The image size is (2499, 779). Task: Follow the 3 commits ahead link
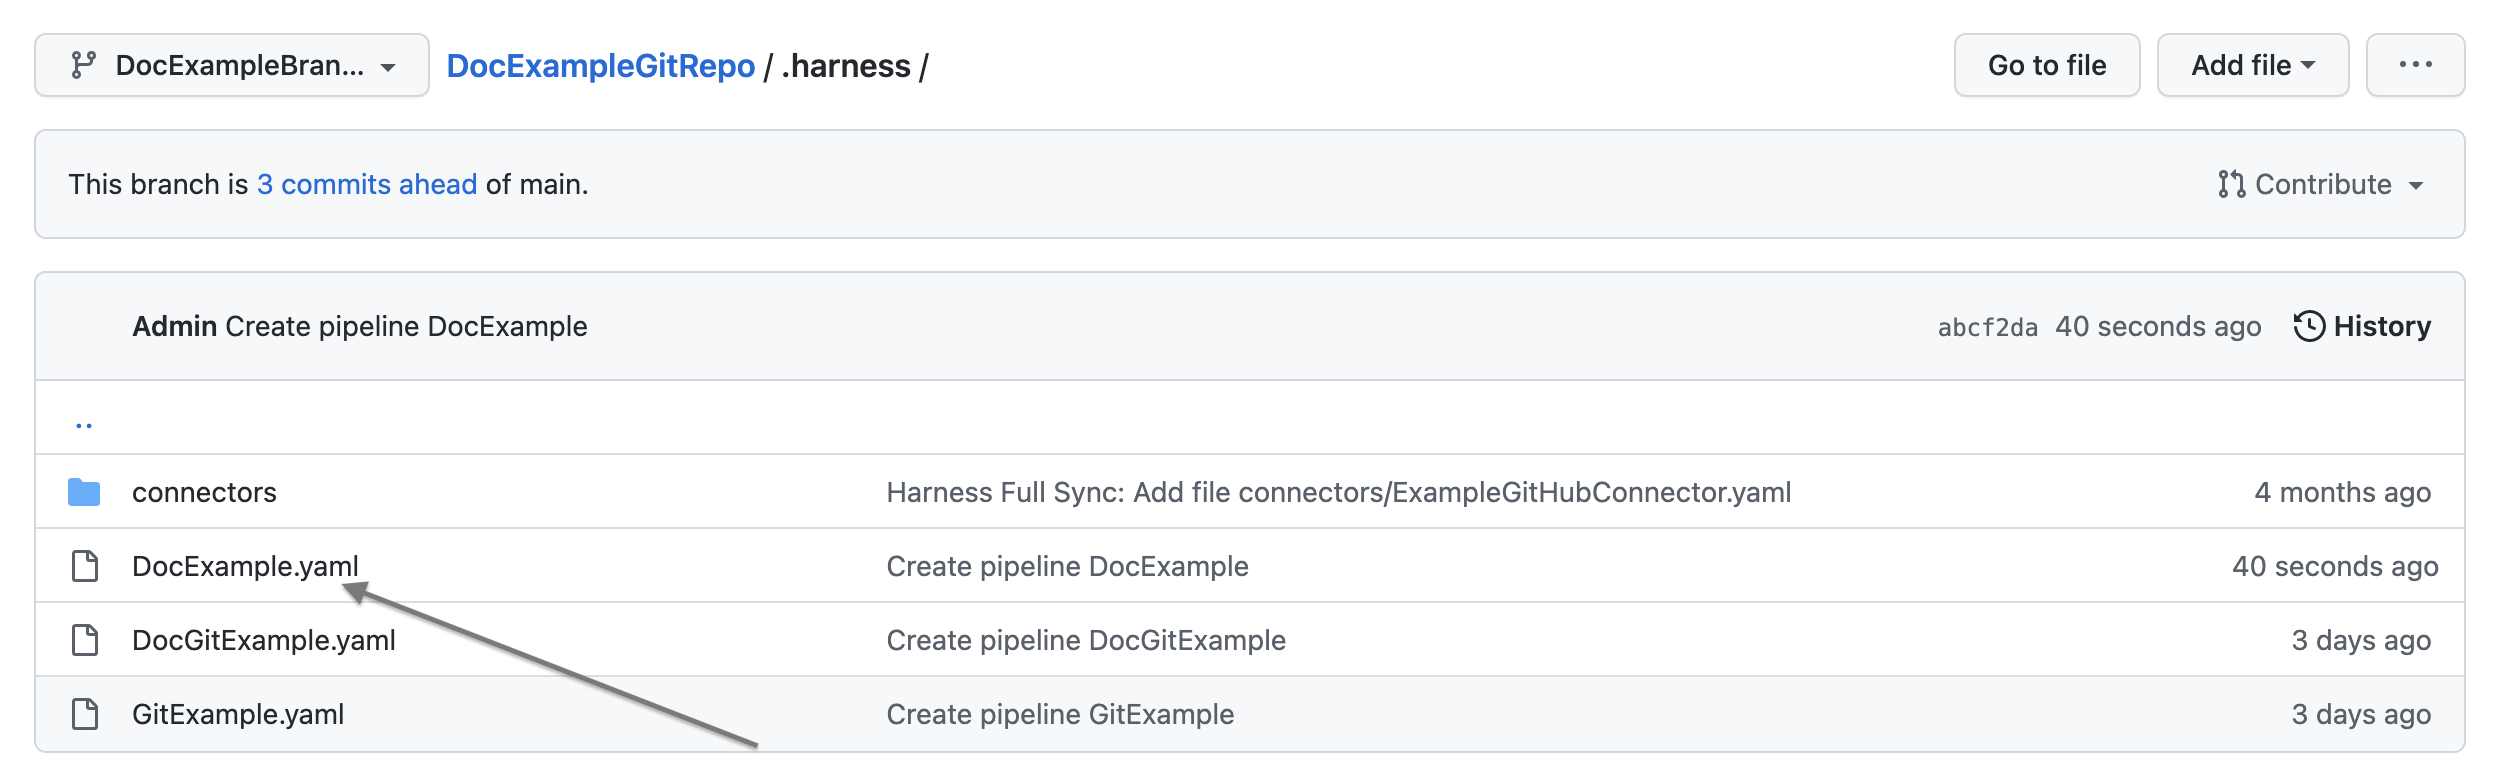367,184
